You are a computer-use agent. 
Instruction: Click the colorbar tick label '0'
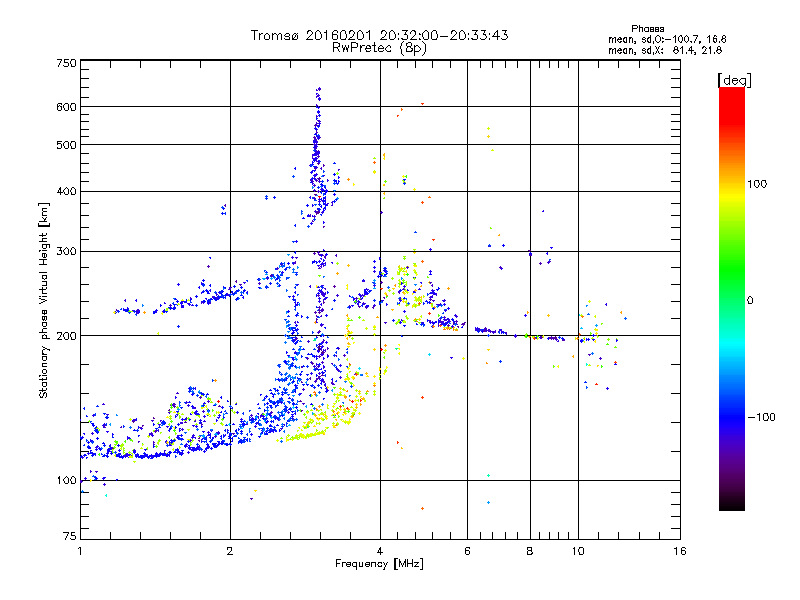[x=750, y=301]
